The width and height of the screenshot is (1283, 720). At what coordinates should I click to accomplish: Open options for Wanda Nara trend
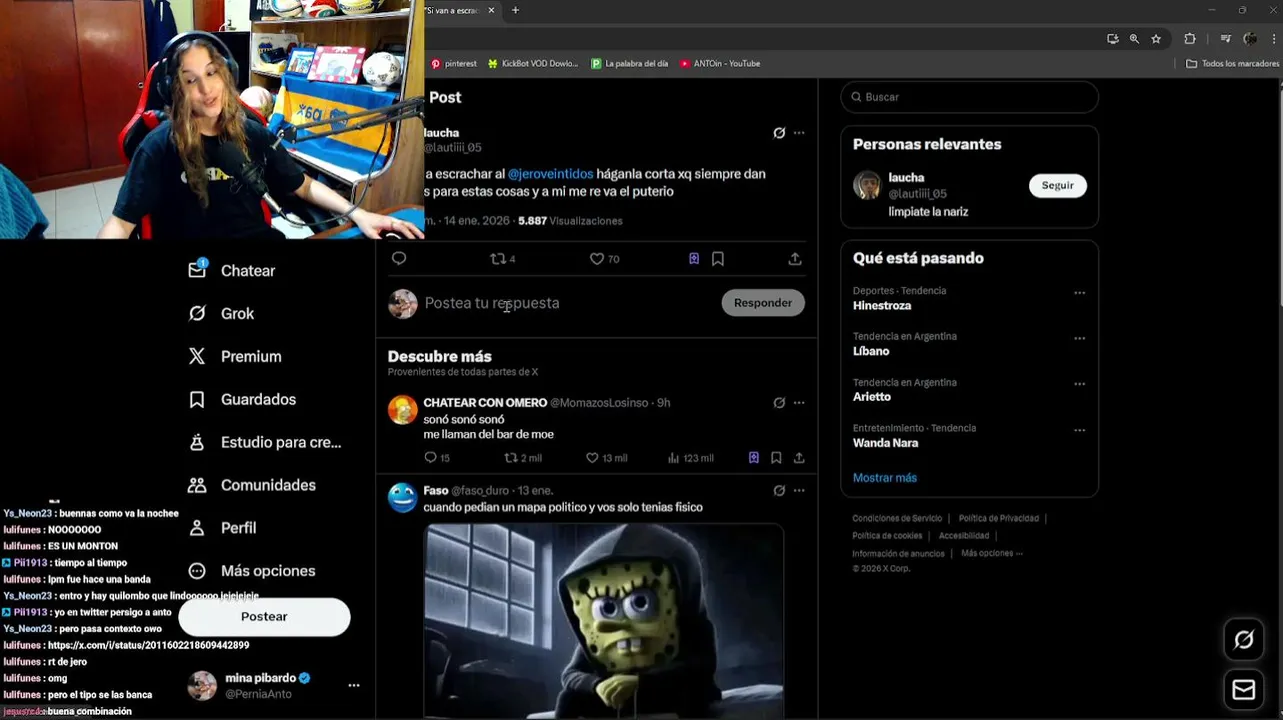click(x=1079, y=430)
